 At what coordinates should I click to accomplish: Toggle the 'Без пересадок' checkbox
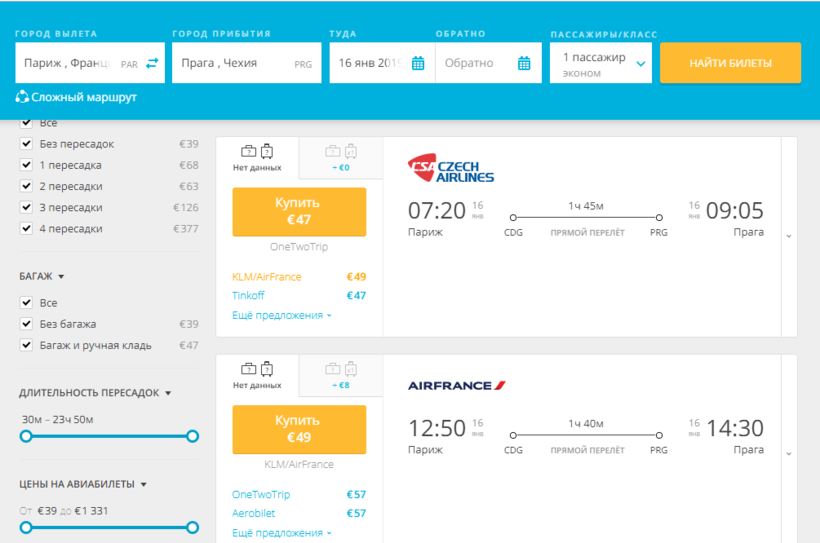27,144
